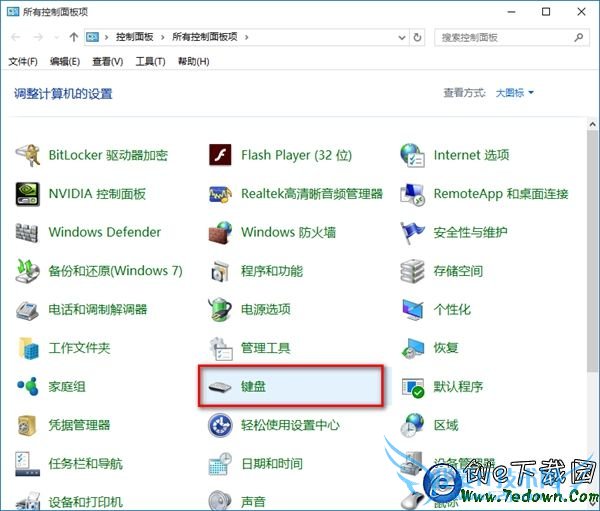Open the 个性化 monitor icon
Image resolution: width=600 pixels, height=511 pixels.
[x=413, y=310]
